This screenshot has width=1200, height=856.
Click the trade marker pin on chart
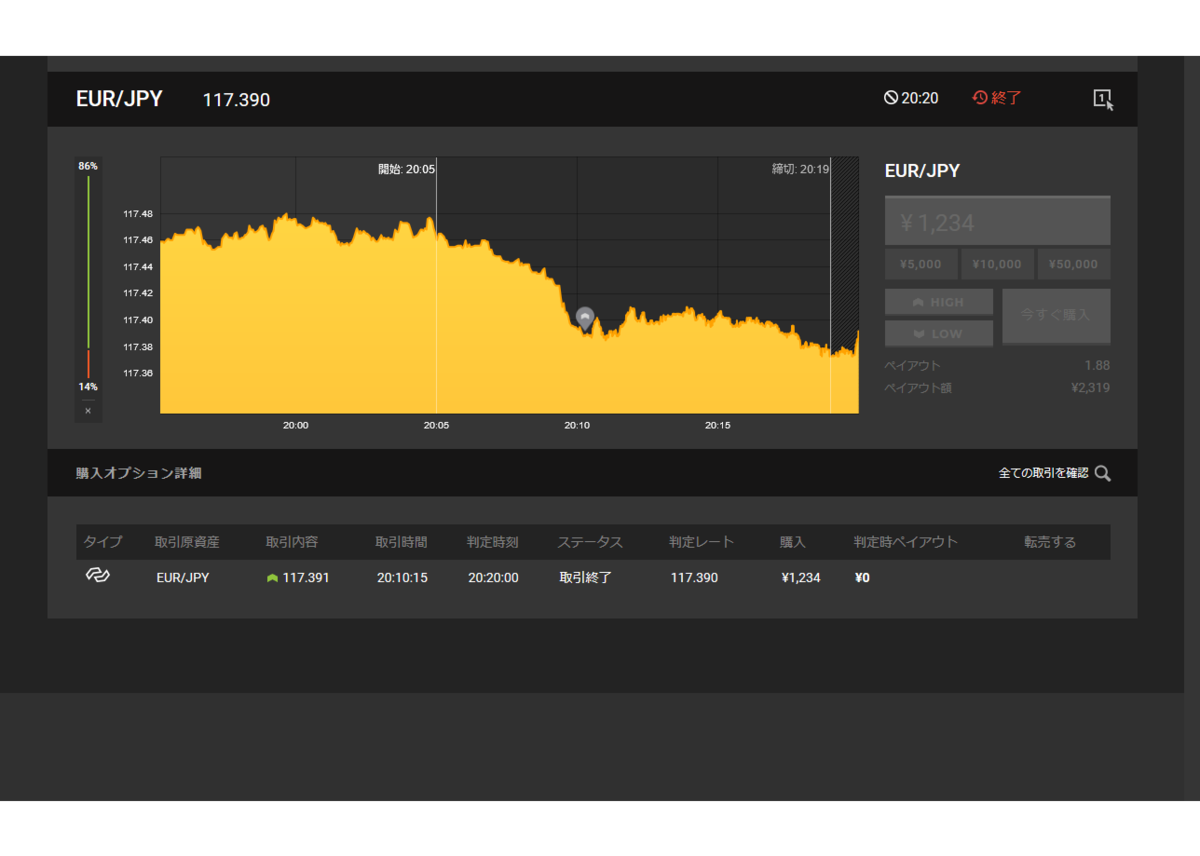coord(585,319)
